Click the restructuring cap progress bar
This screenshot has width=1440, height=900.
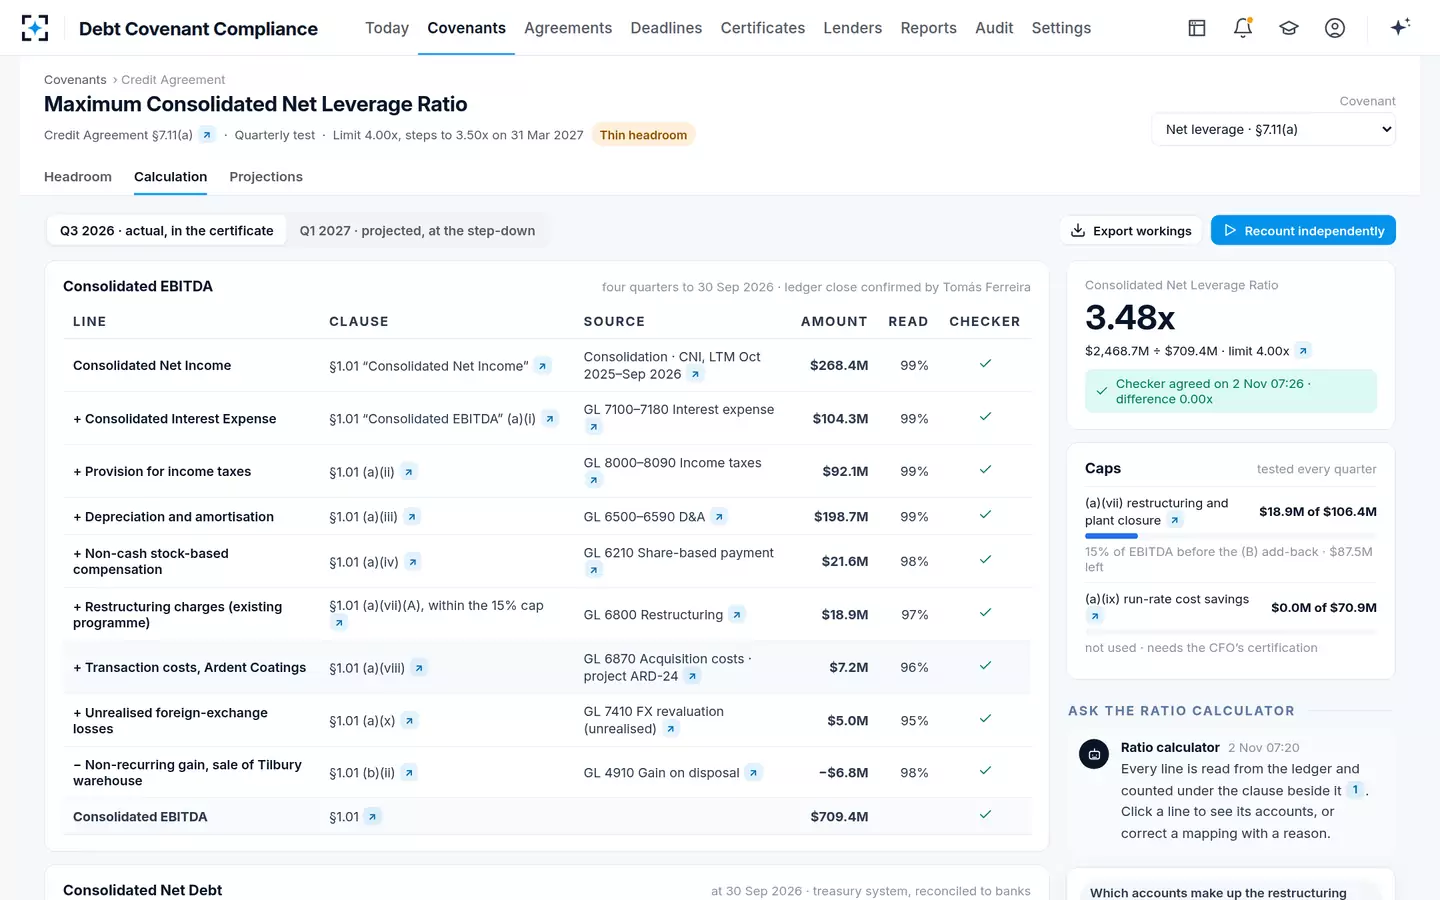[x=1231, y=537]
